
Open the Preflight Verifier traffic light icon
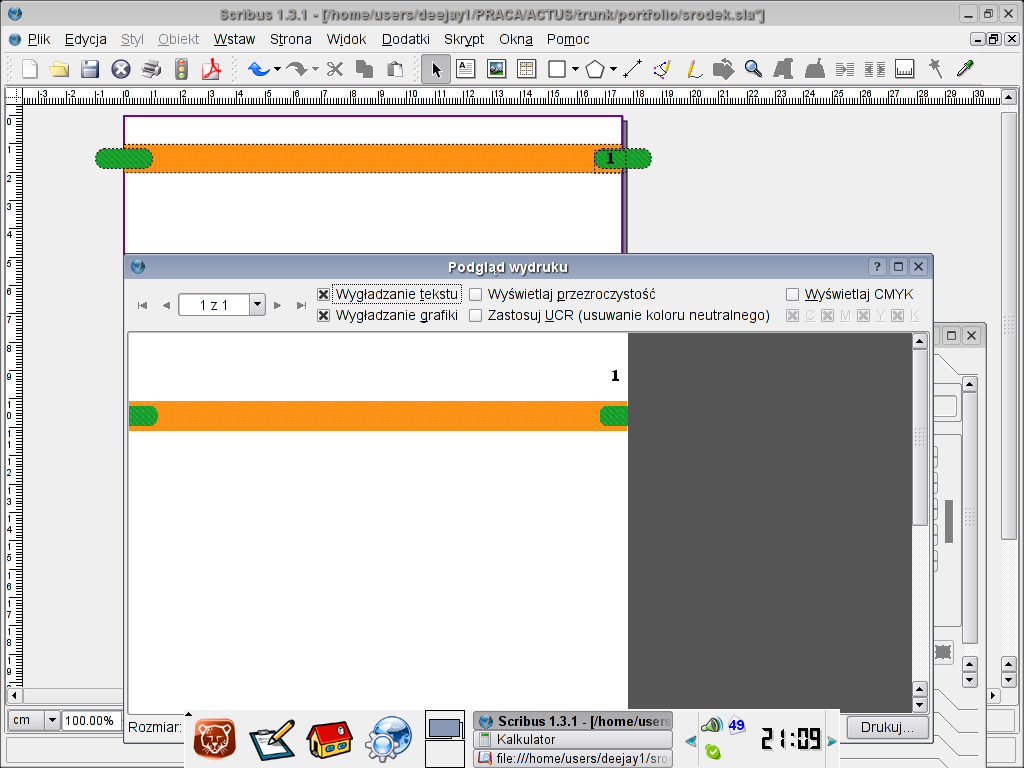coord(181,69)
